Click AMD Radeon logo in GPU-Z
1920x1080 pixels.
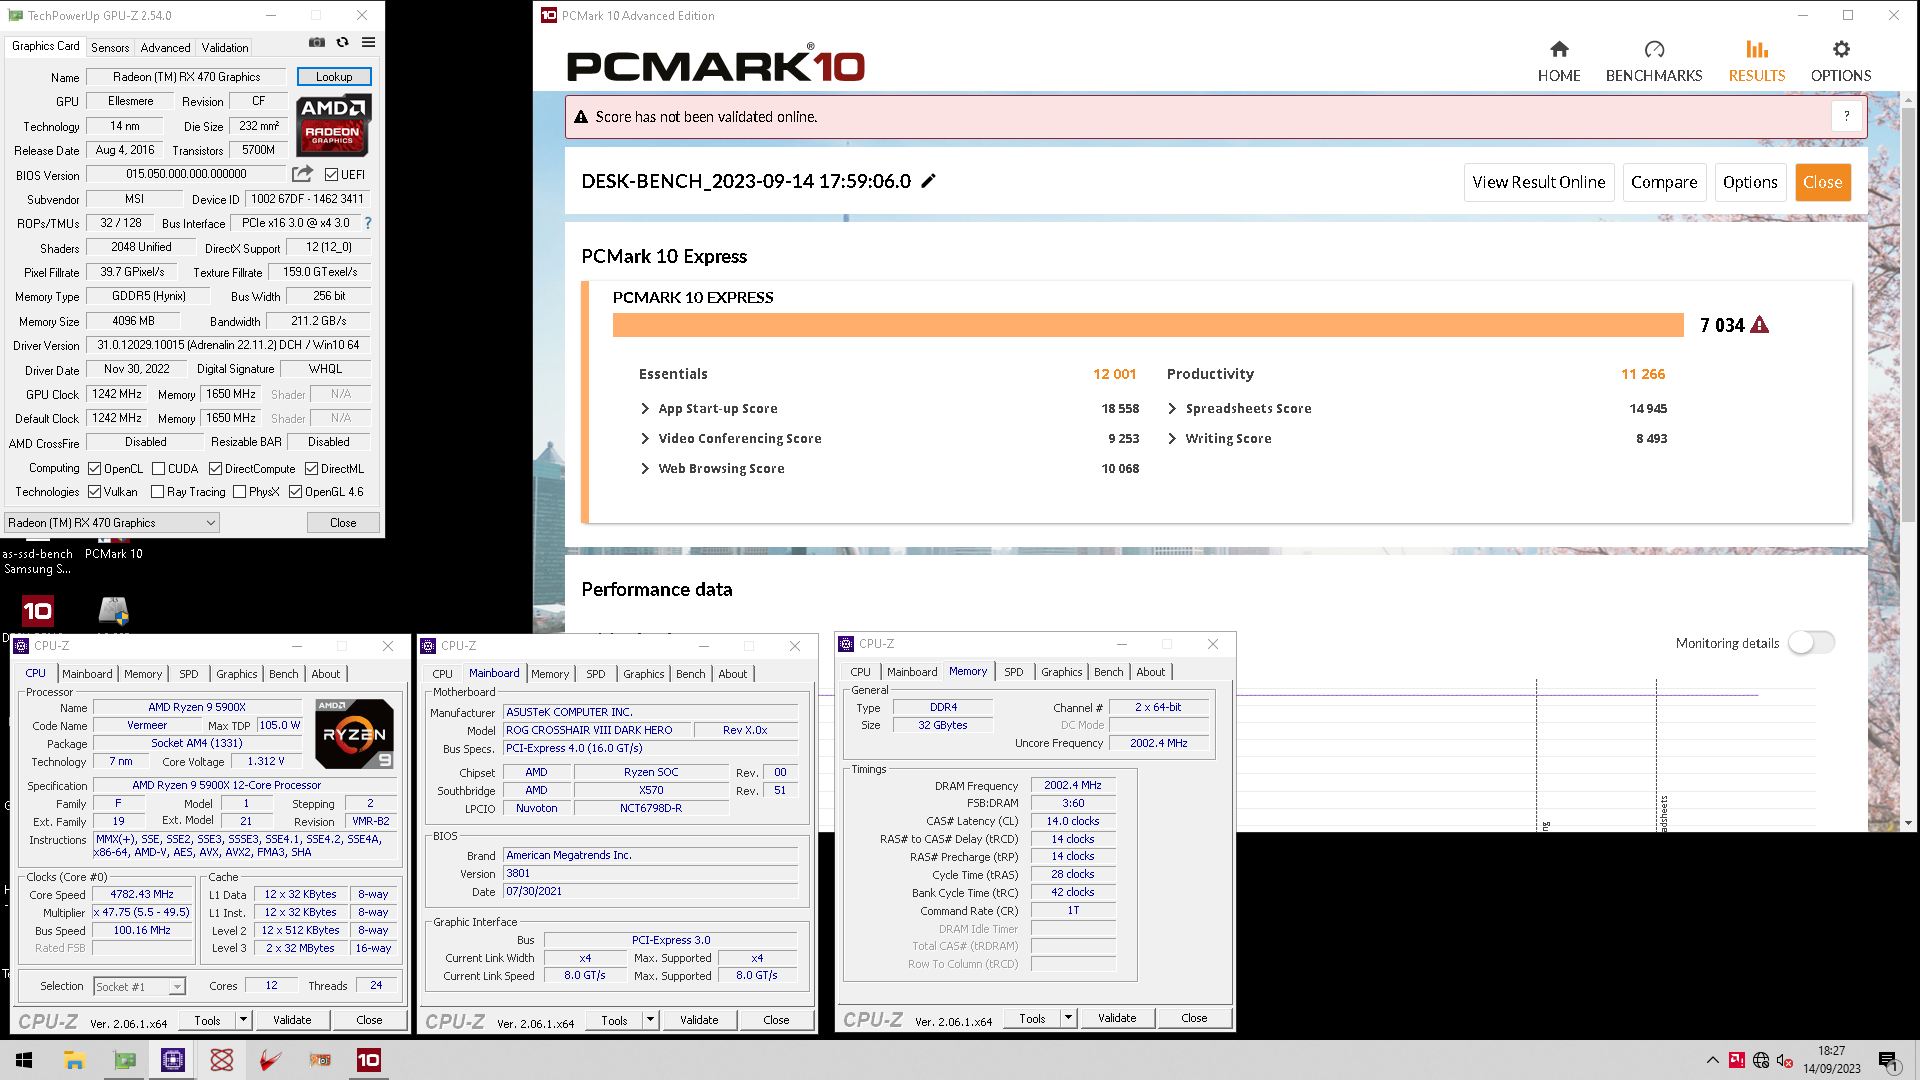(x=334, y=124)
